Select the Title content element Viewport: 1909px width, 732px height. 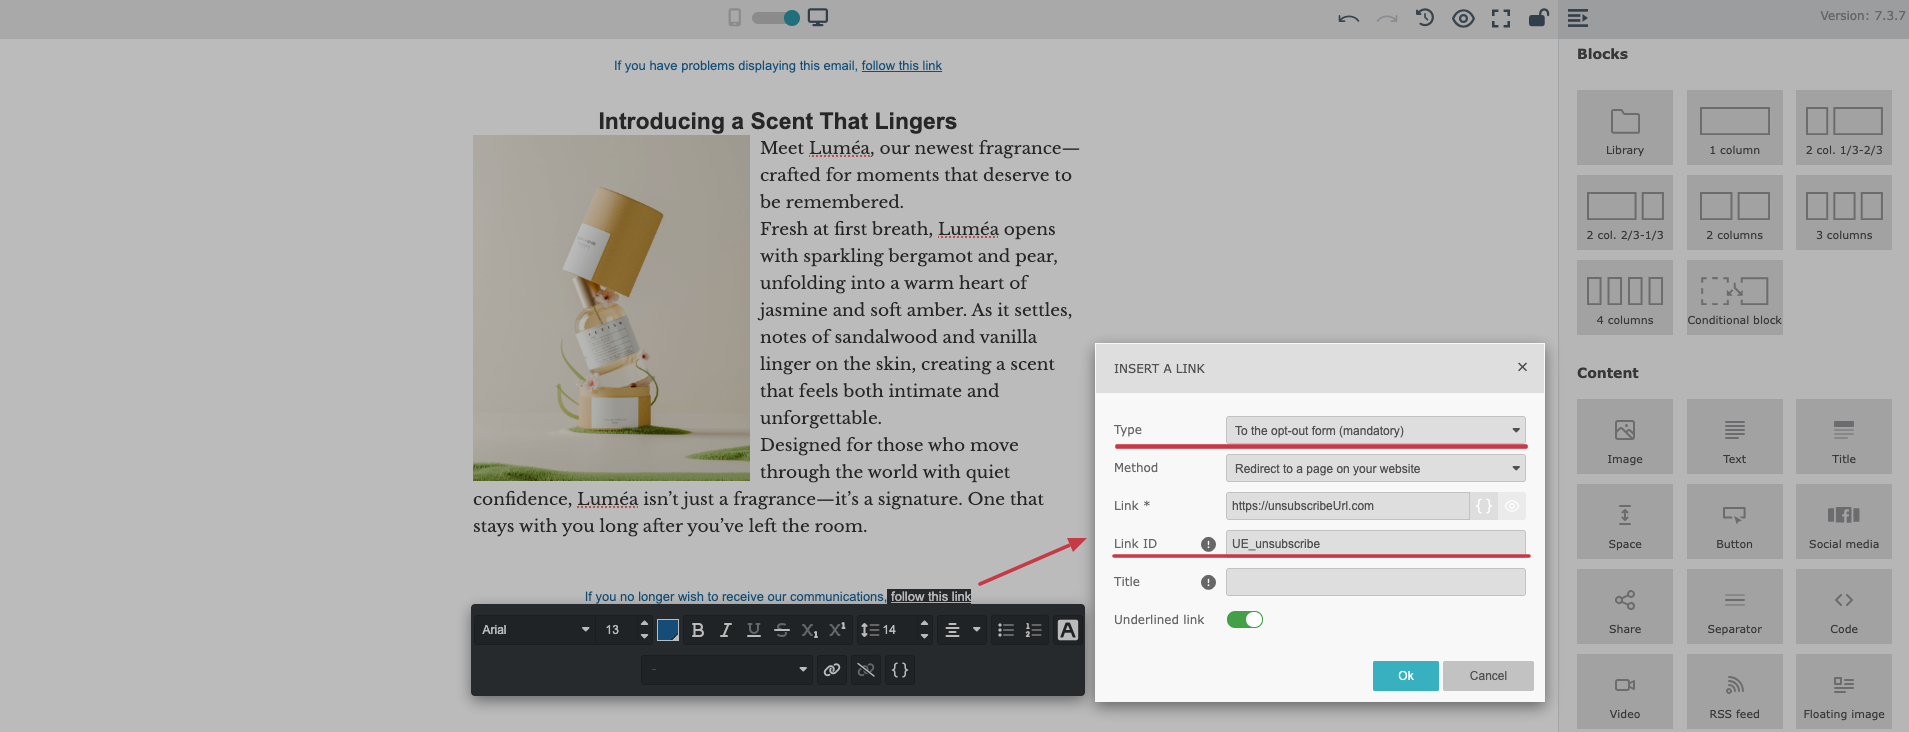[1844, 436]
